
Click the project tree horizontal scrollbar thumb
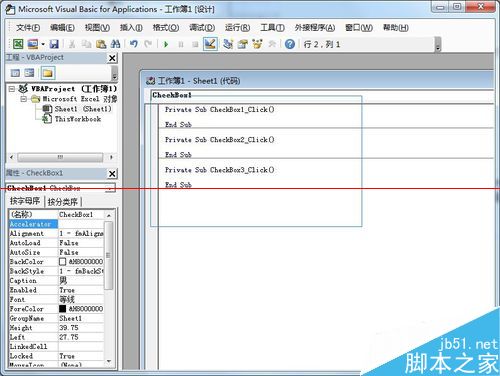(60, 157)
